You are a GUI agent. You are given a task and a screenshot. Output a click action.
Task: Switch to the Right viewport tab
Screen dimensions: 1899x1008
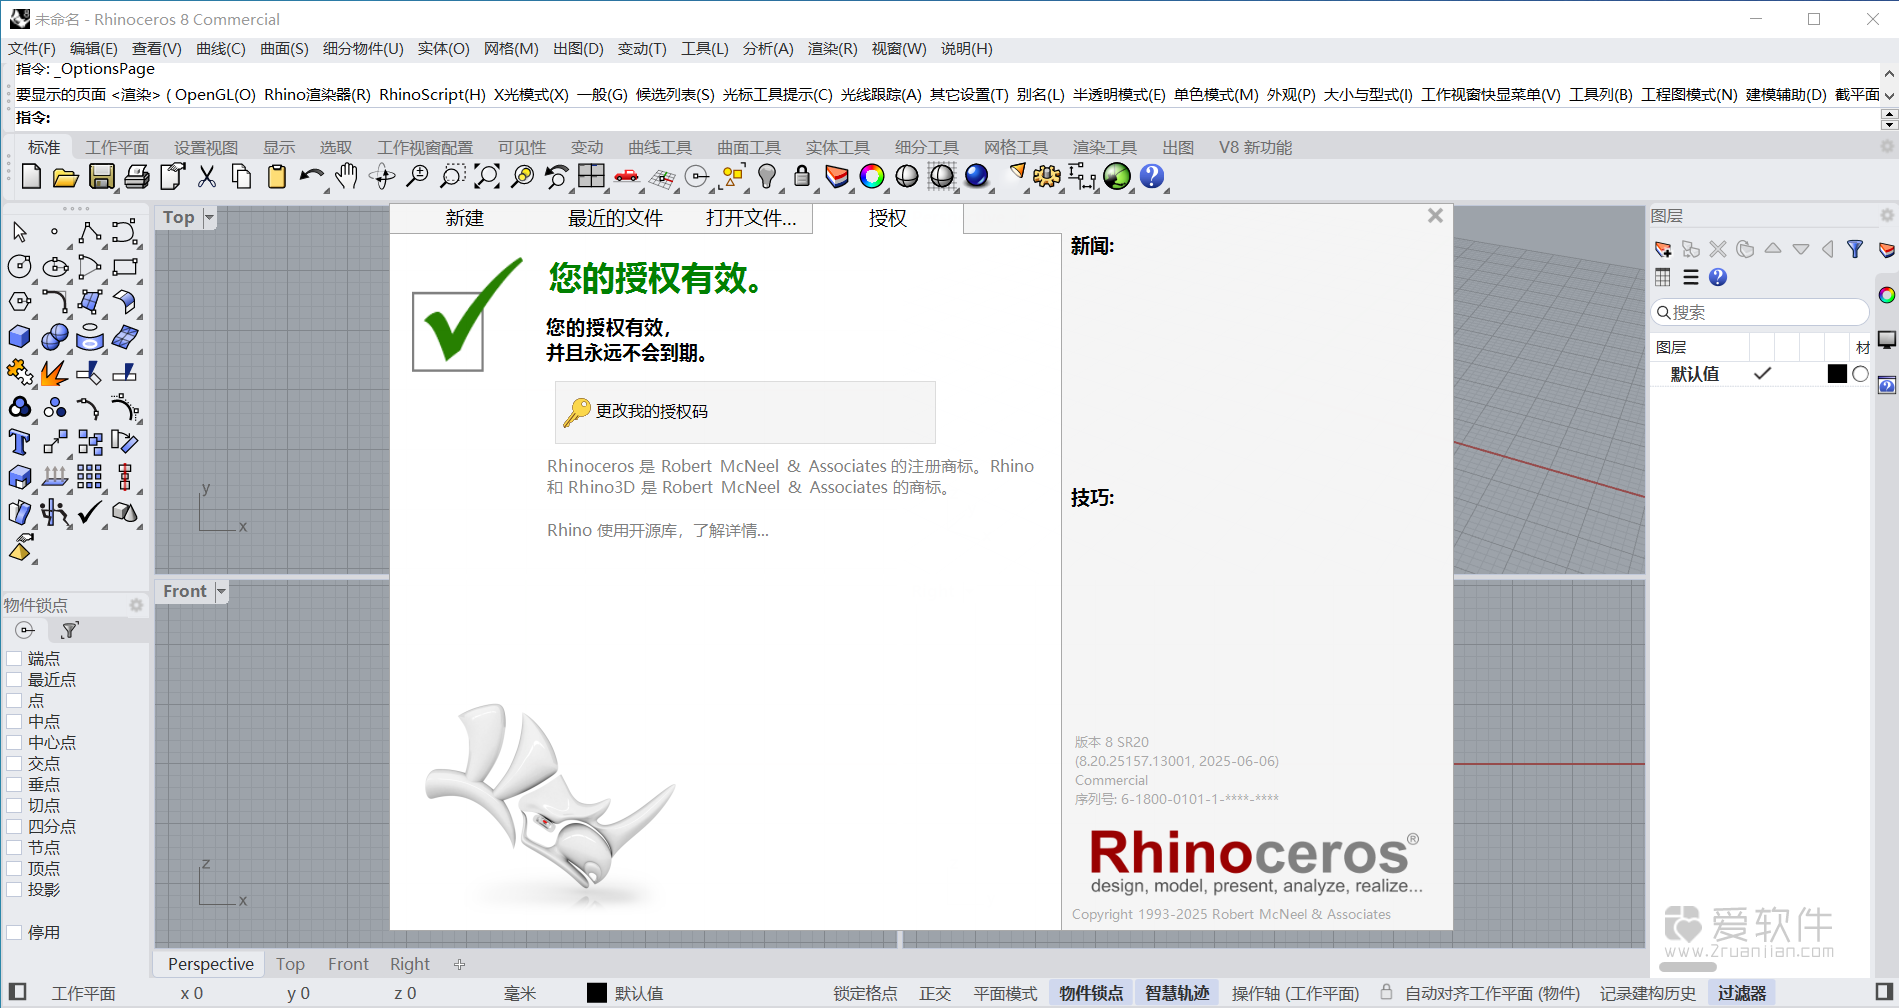410,964
